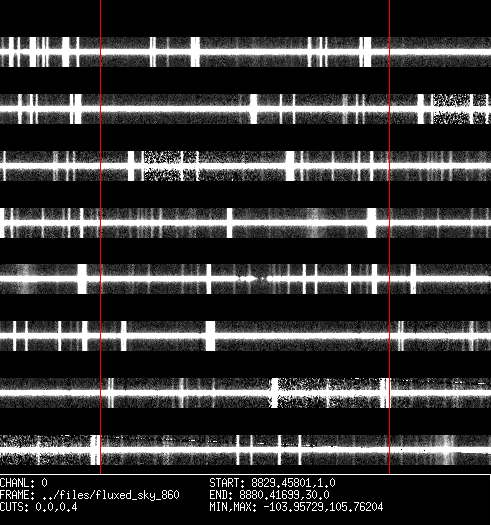Viewport: 491px width, 525px height.
Task: Click the faint diffuse glow at the fifth strip's left end
Action: pos(25,279)
